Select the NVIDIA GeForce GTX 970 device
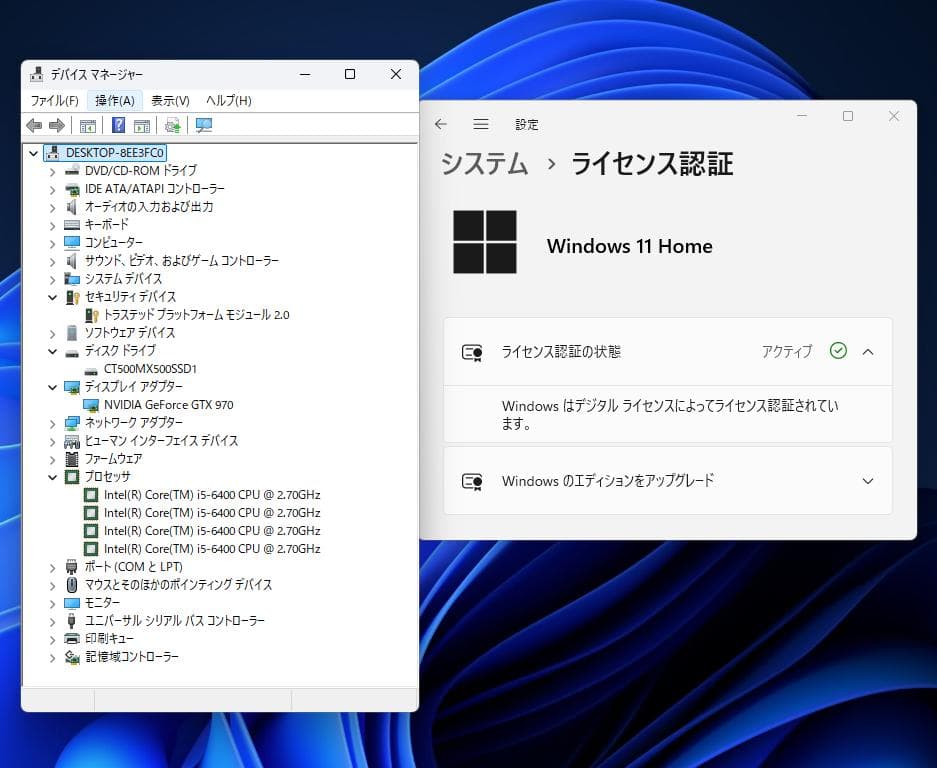Screen dimensions: 937x768 [166, 404]
